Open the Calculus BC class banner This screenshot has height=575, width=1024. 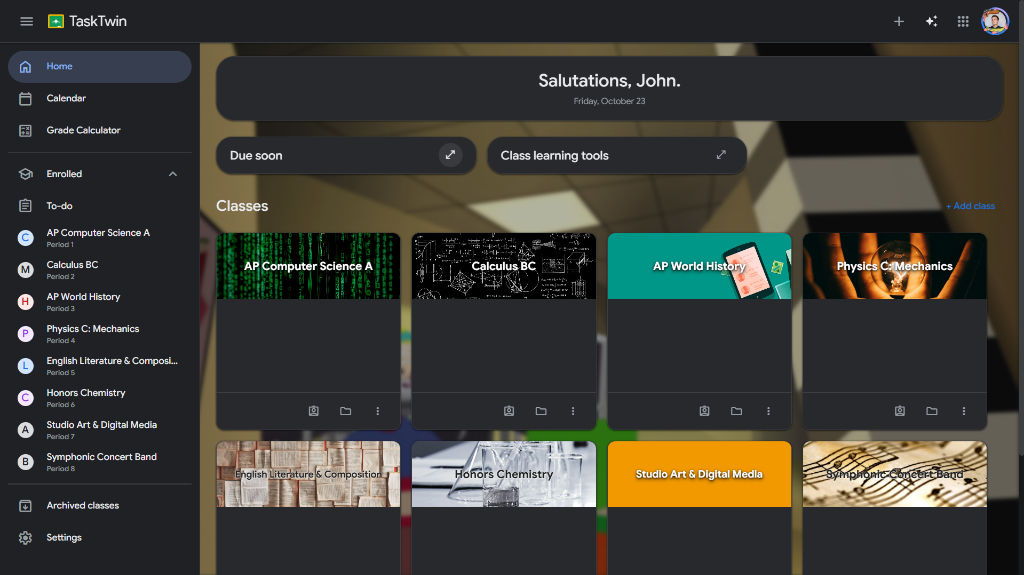(x=504, y=266)
